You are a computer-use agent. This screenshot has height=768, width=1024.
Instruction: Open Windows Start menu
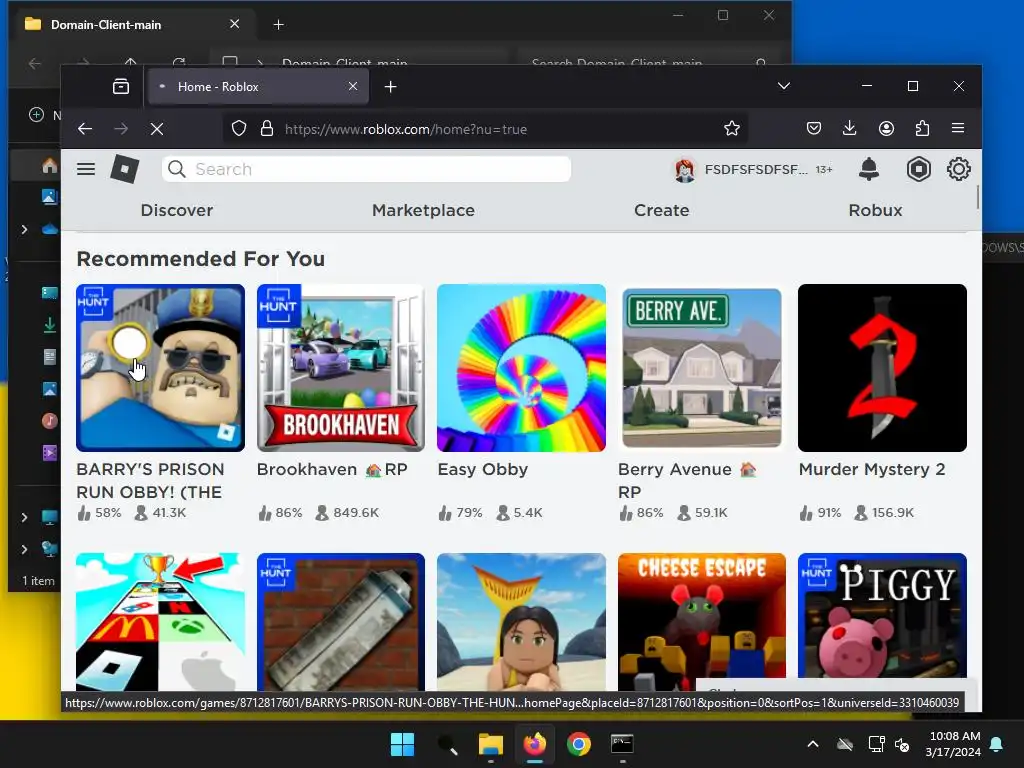point(402,744)
